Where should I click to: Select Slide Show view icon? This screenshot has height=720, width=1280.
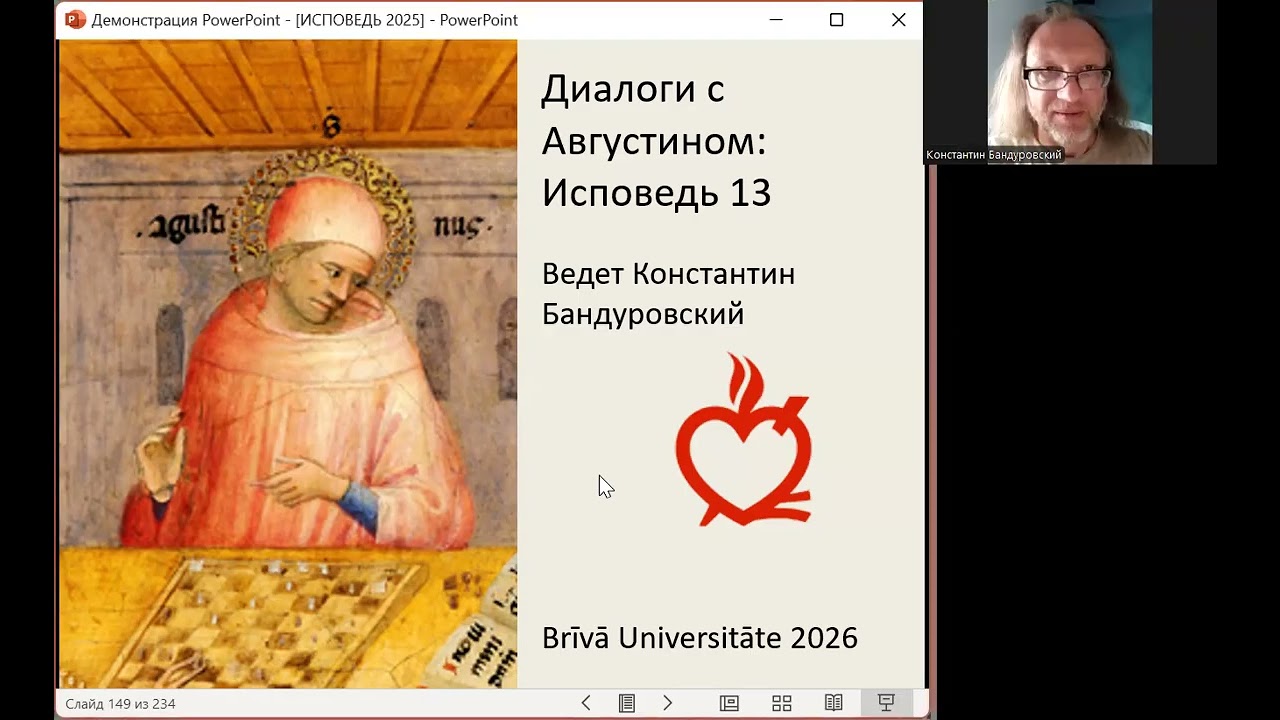[886, 703]
